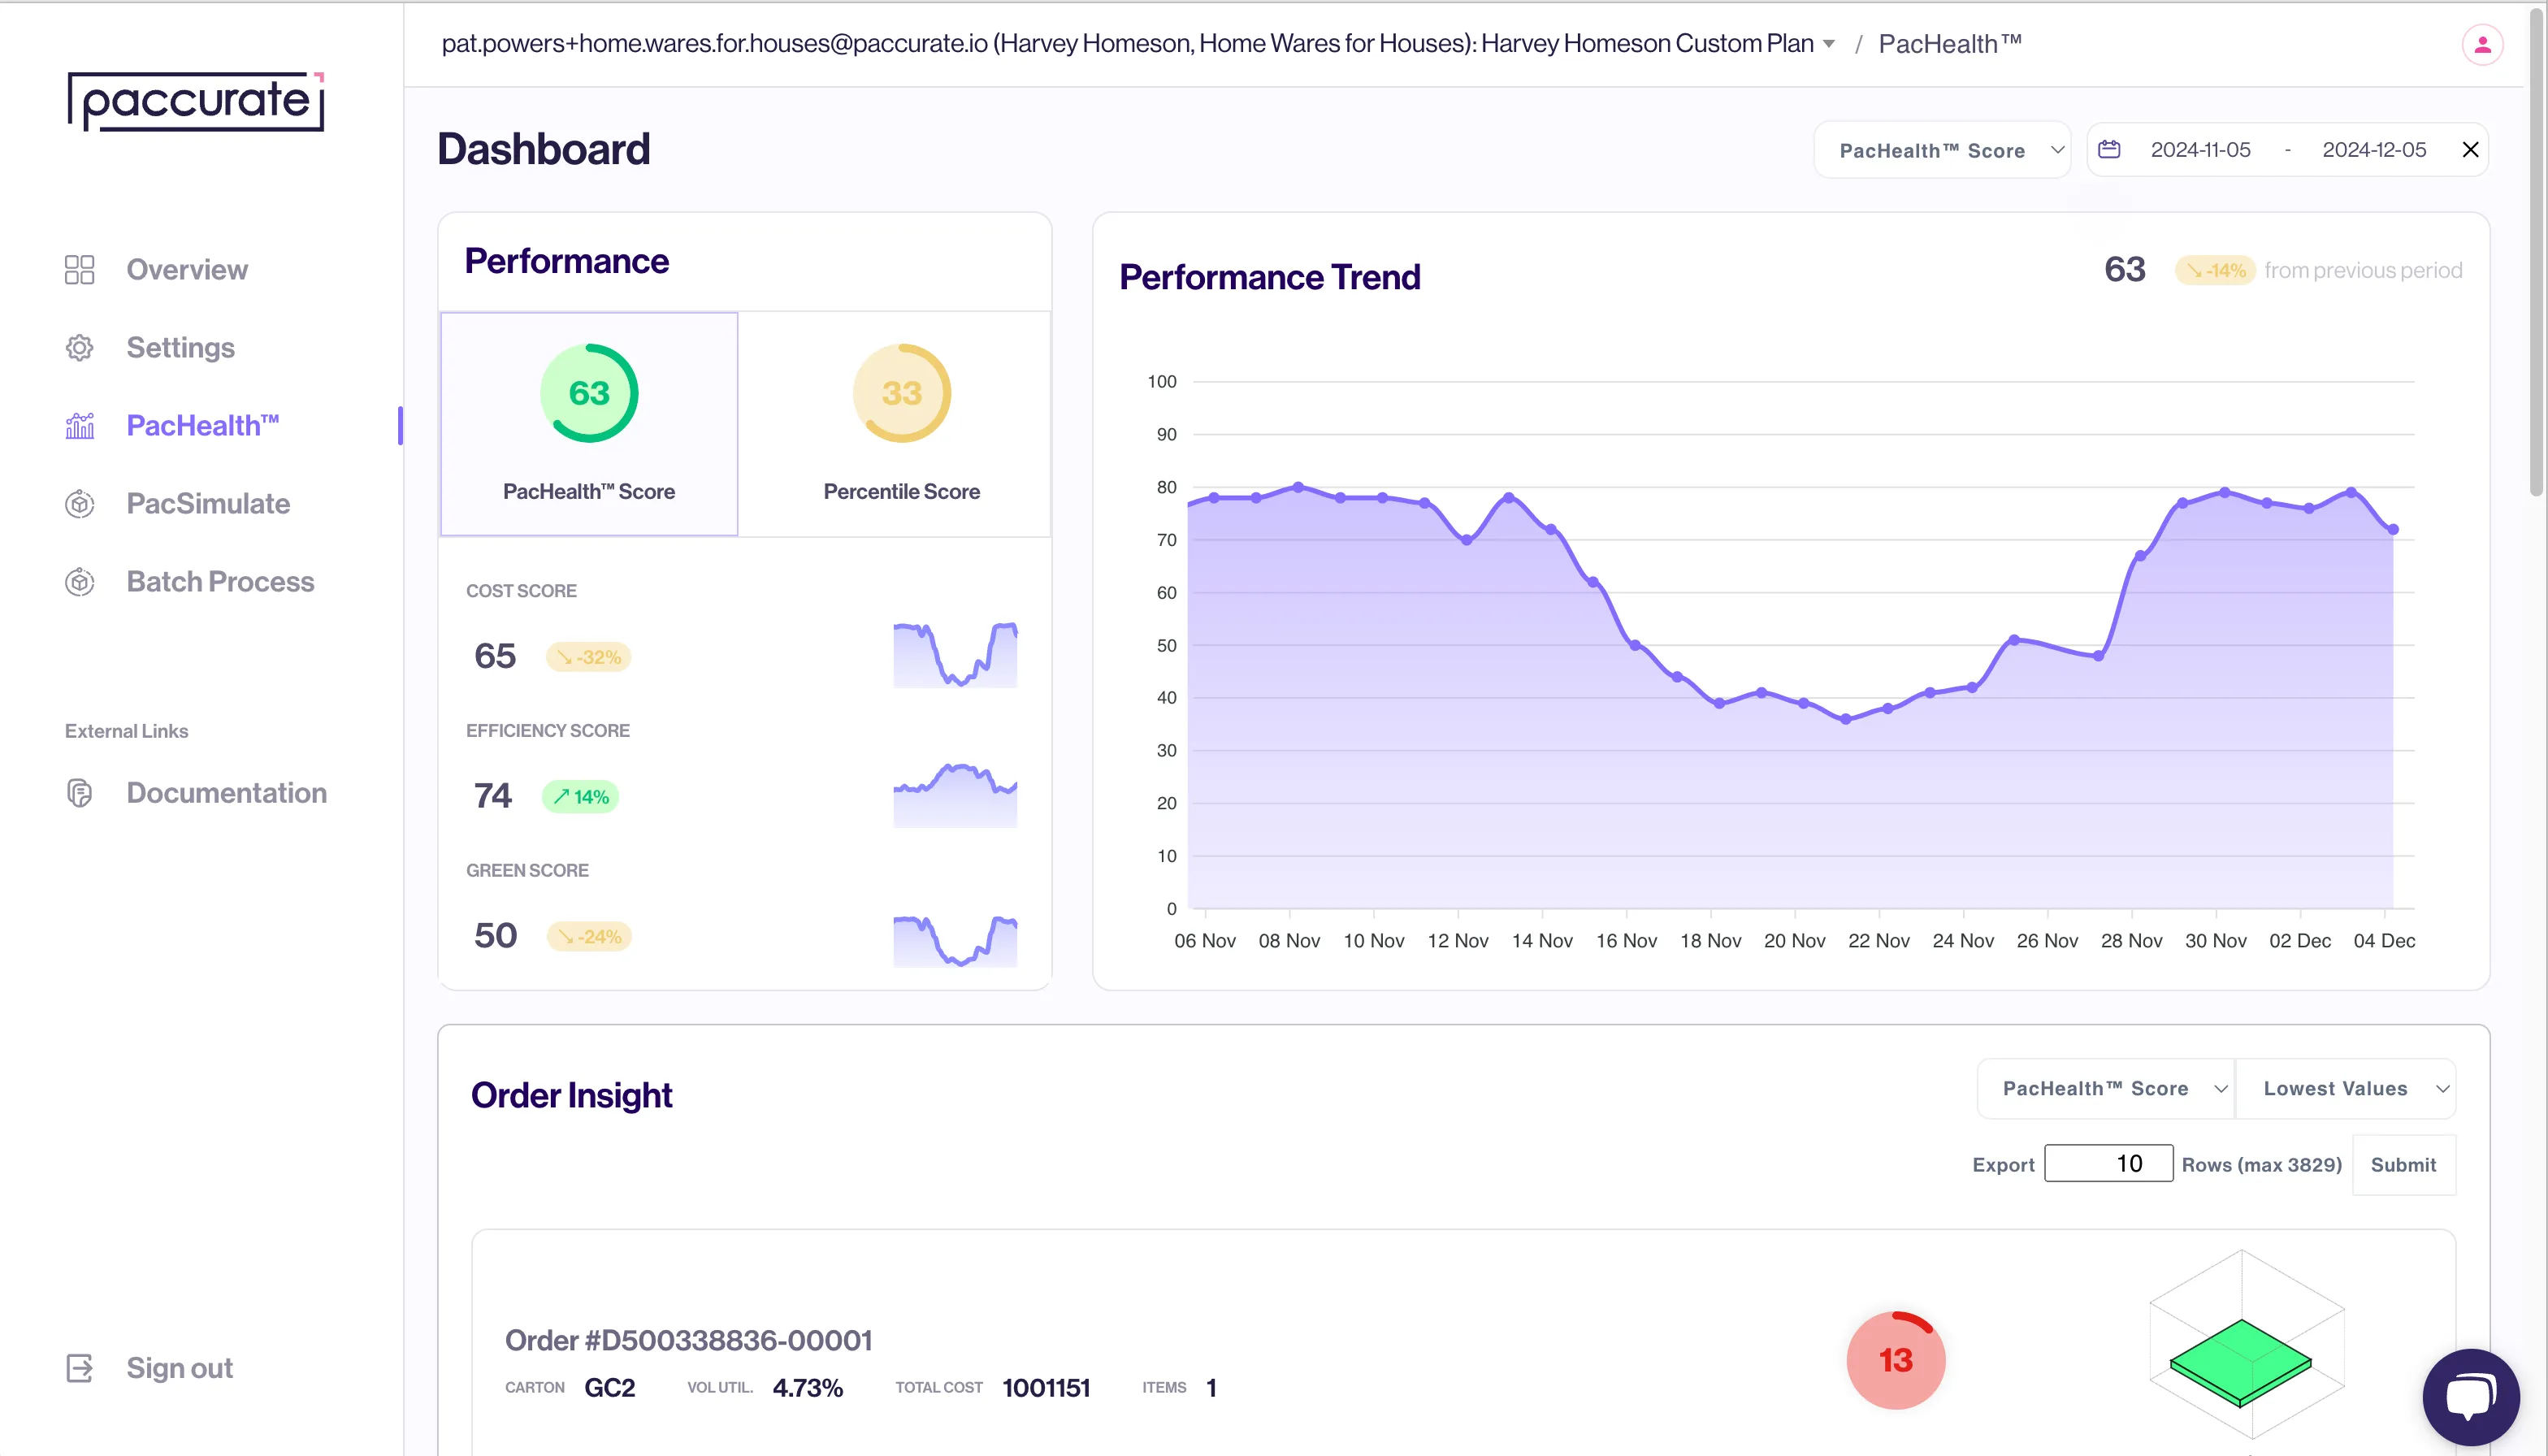Click the Overview grid icon
Viewport: 2548px width, 1456px height.
click(79, 270)
